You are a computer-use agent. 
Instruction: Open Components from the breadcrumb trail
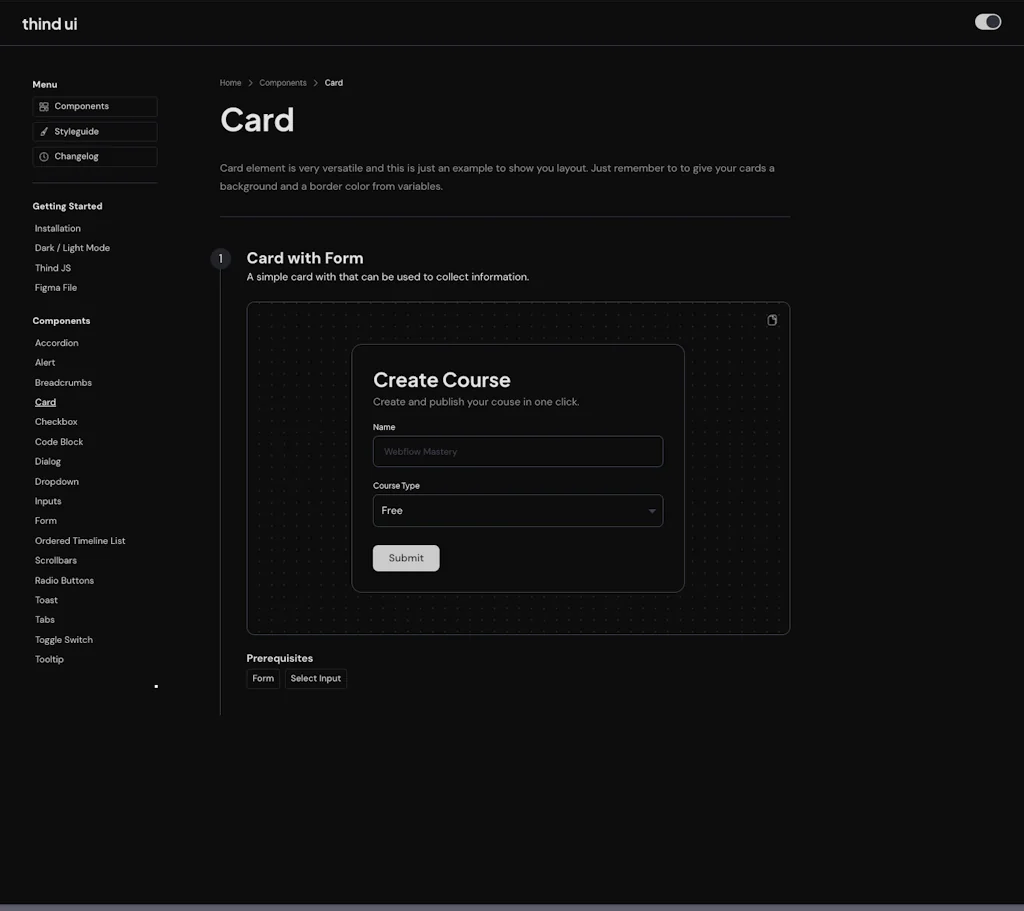tap(283, 82)
